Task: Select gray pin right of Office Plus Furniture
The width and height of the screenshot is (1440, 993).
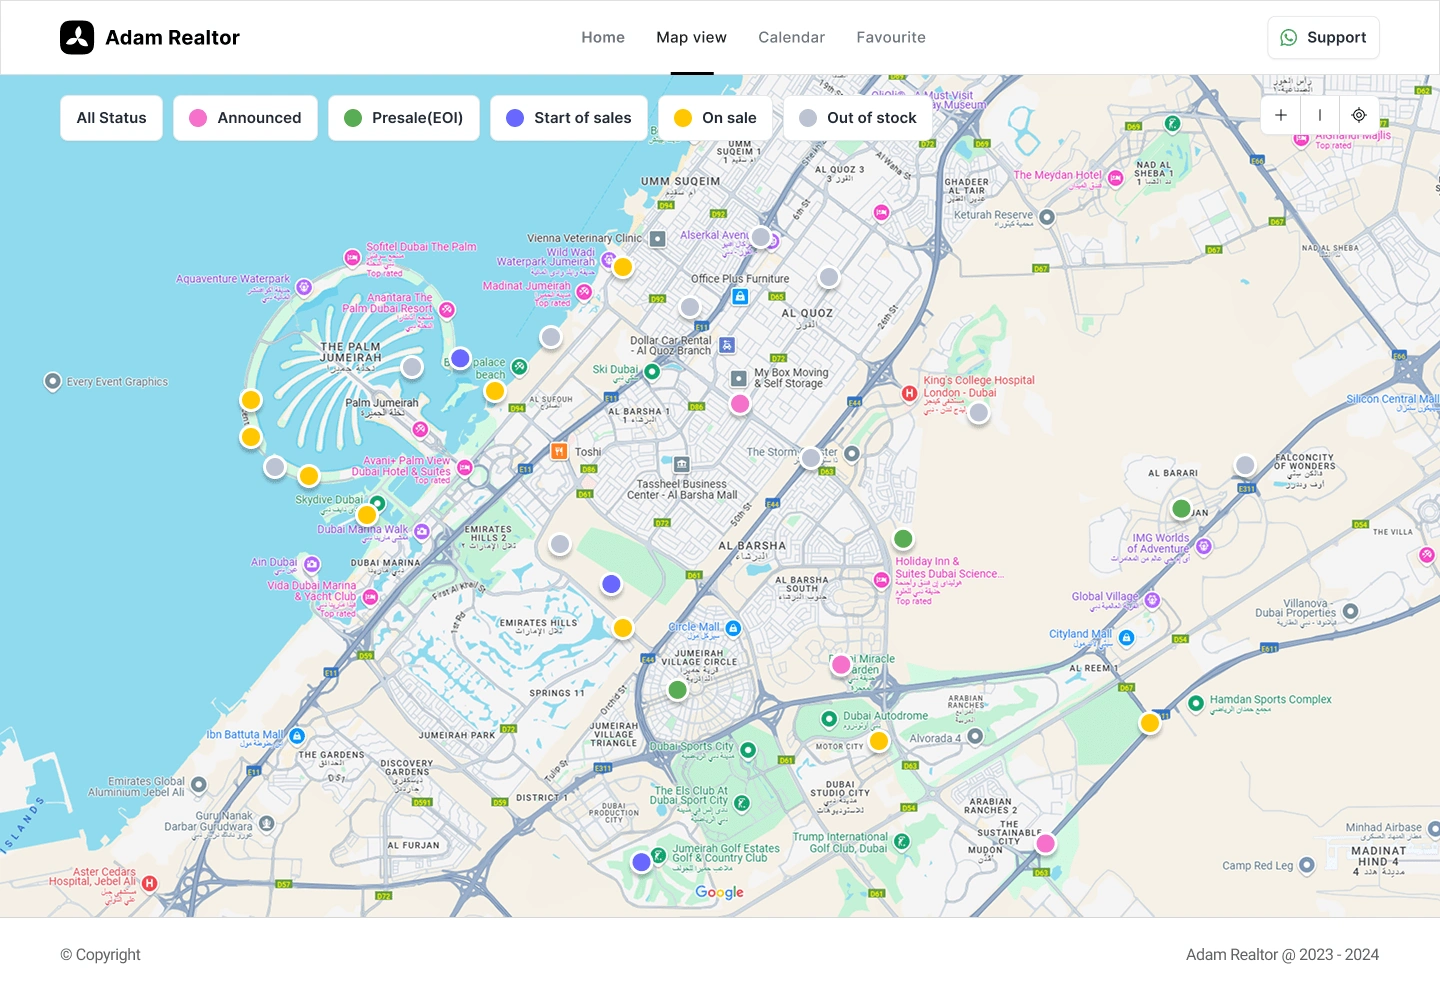Action: click(829, 277)
